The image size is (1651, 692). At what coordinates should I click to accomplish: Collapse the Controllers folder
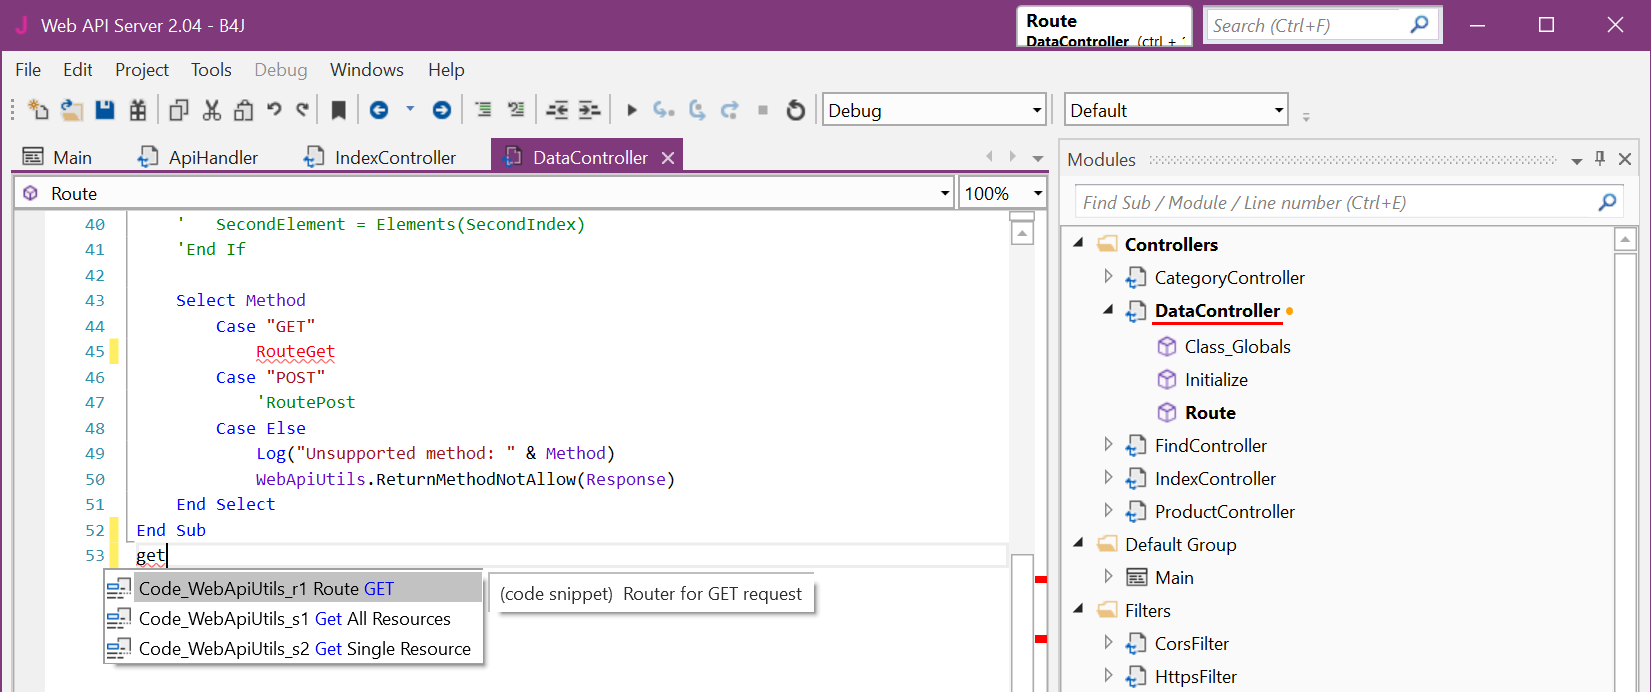coord(1079,244)
